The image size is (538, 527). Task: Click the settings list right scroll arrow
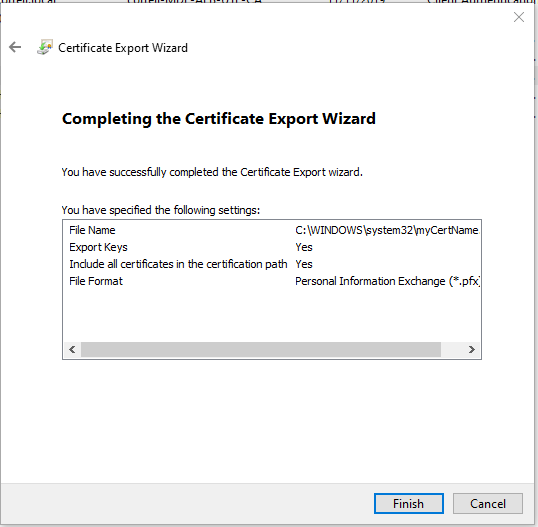coord(472,349)
